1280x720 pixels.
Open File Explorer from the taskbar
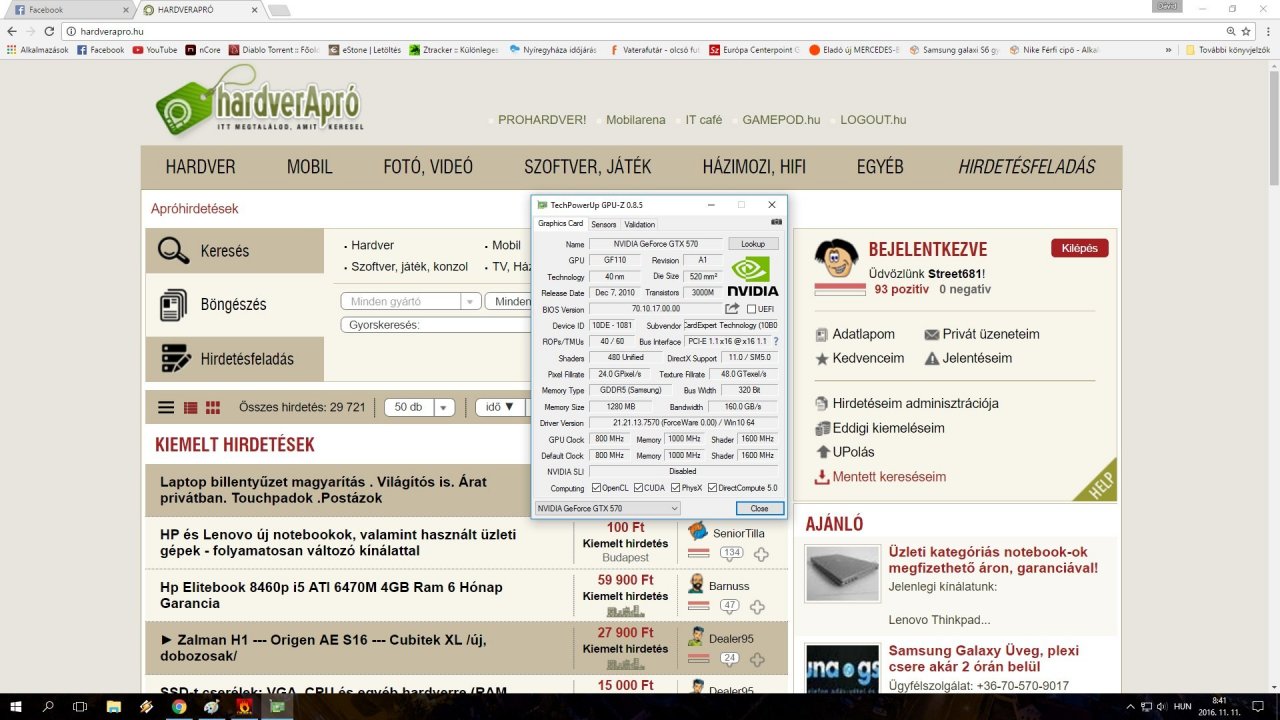113,707
